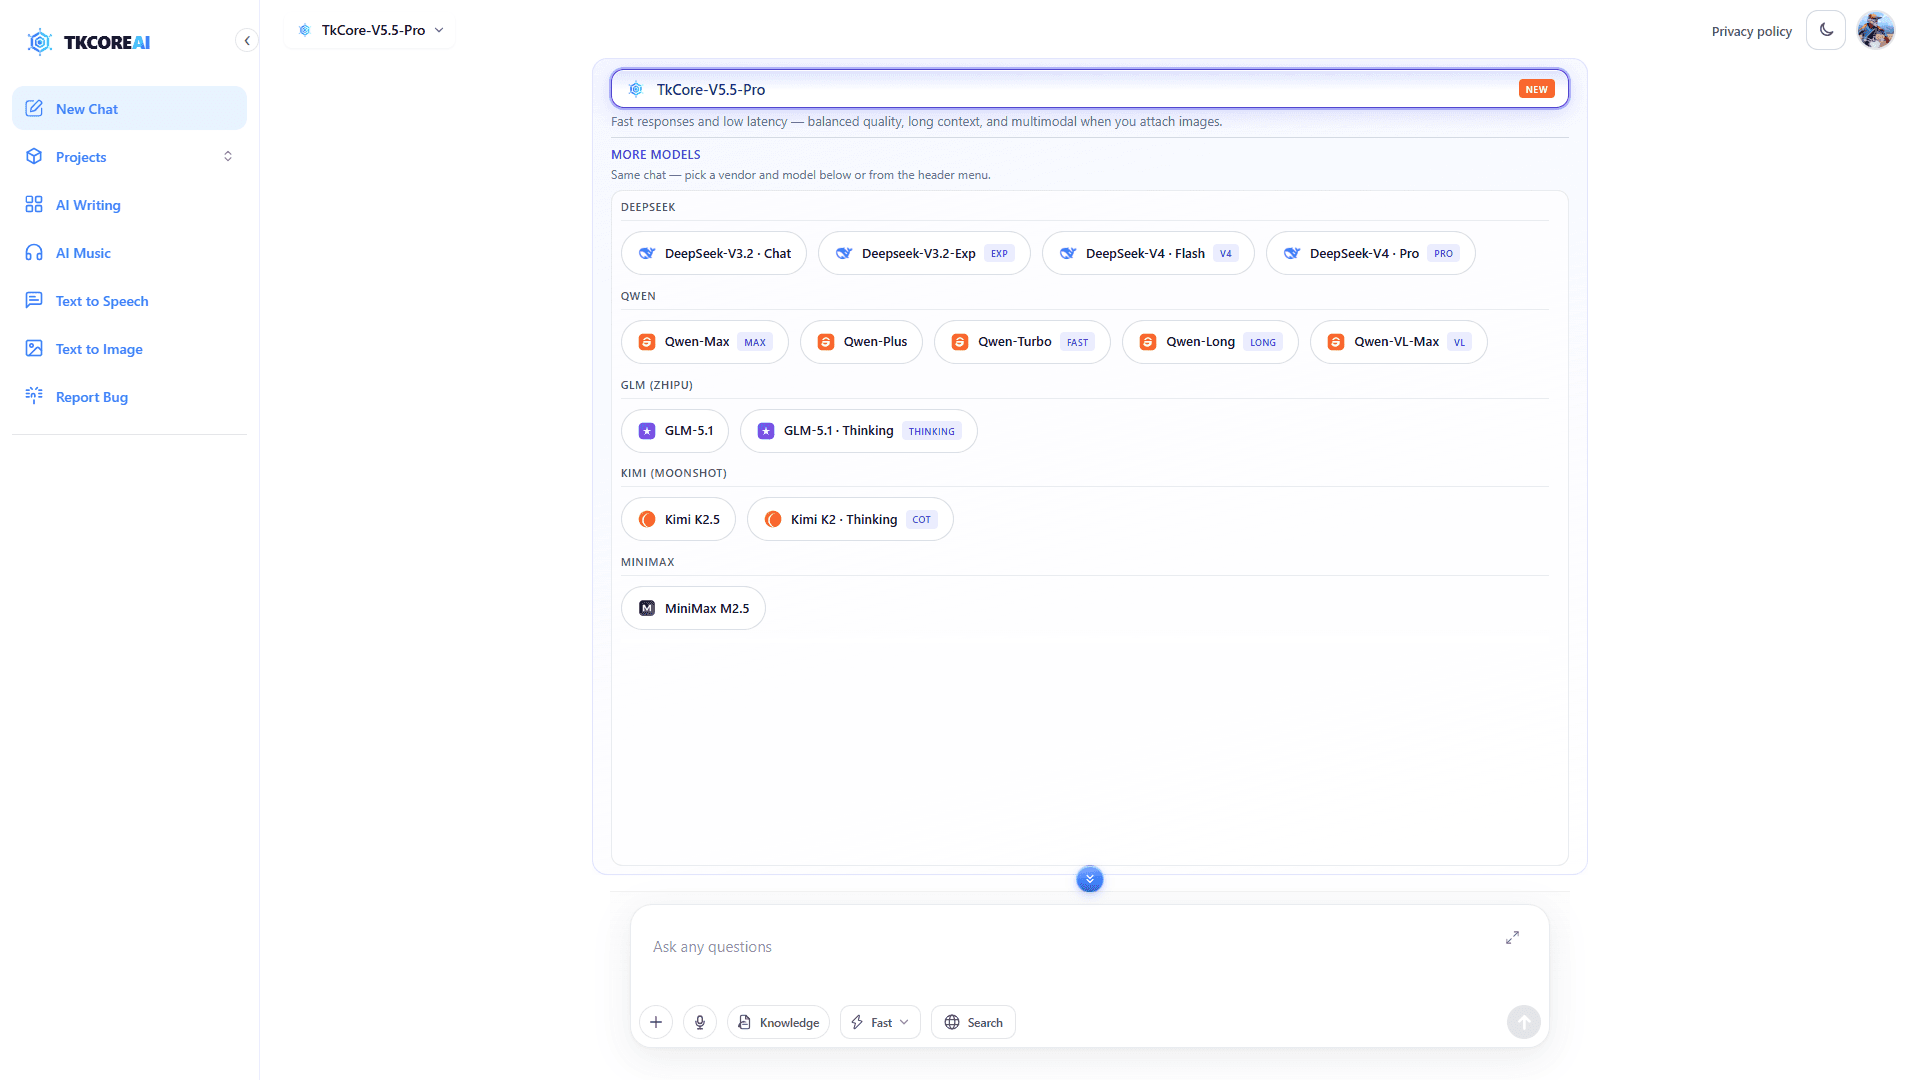Select GLM-5.1 · Thinking model
Viewport: 1920px width, 1080px height.
(858, 431)
